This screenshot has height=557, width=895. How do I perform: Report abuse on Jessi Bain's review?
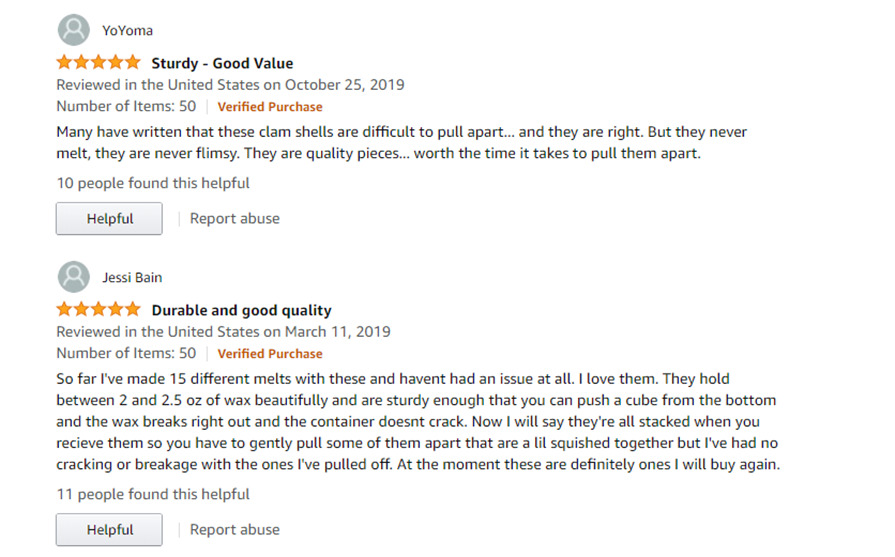235,530
